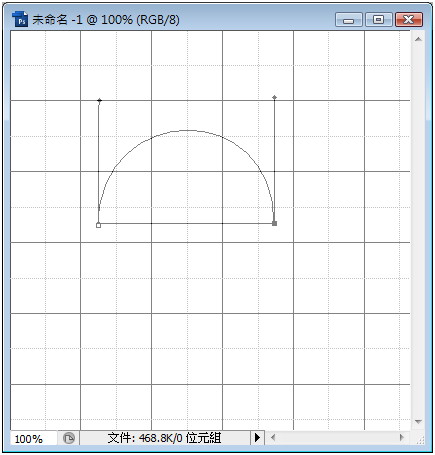Click the horizontal scrollbar right arrow
Screen dimensions: 435x455
[402, 437]
